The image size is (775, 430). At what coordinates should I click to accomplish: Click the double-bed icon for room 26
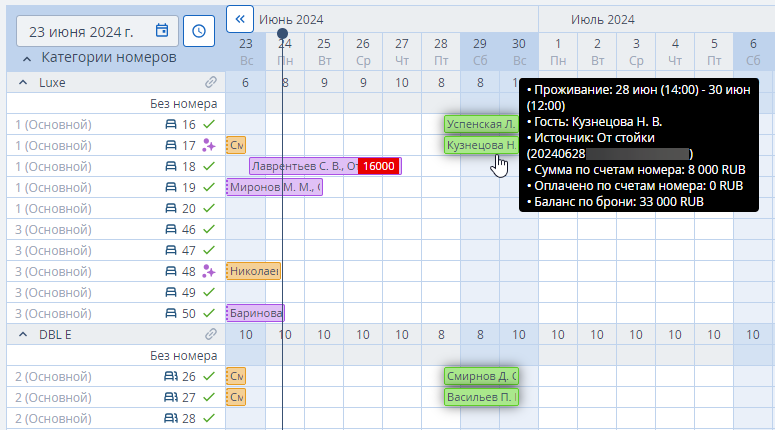171,376
